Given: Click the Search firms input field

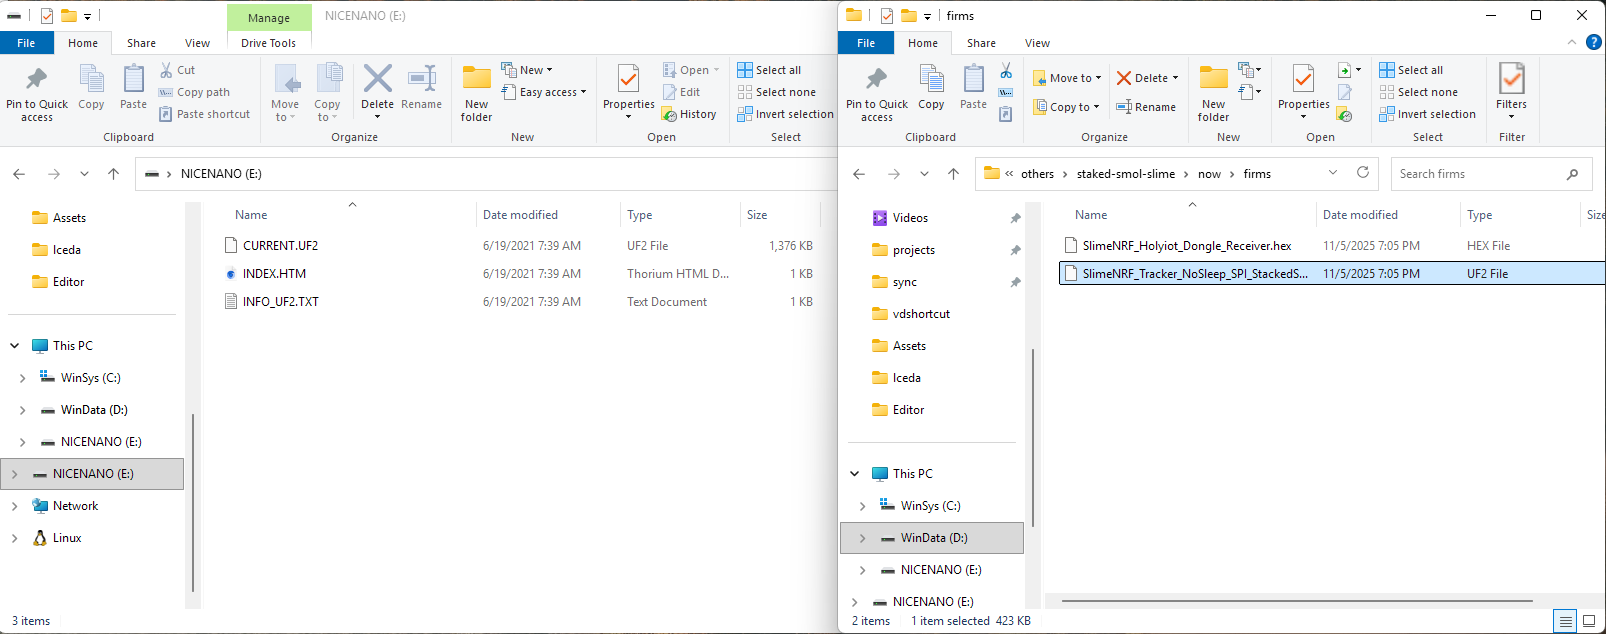Looking at the screenshot, I should (1478, 174).
